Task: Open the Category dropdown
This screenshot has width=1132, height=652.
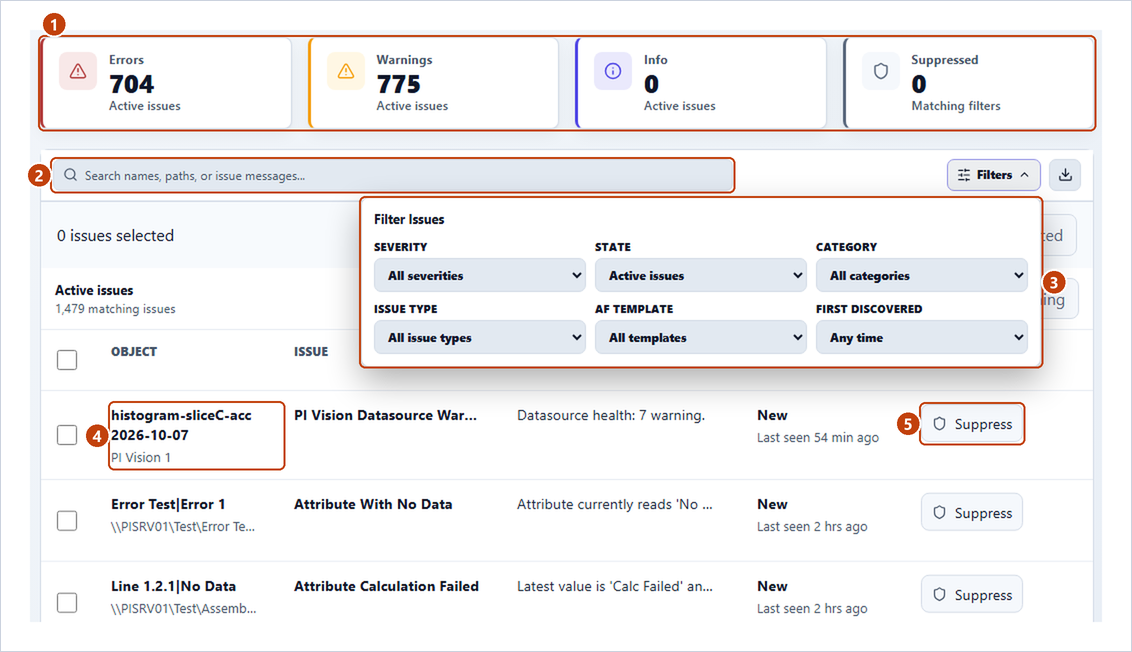Action: [x=921, y=275]
